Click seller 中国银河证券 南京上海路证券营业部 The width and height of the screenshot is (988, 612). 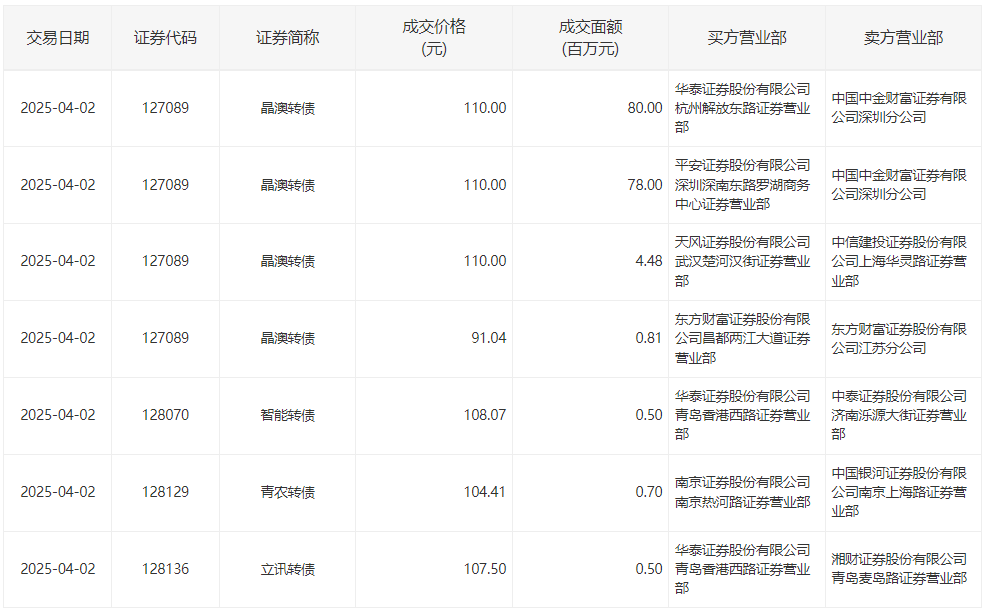tap(899, 492)
